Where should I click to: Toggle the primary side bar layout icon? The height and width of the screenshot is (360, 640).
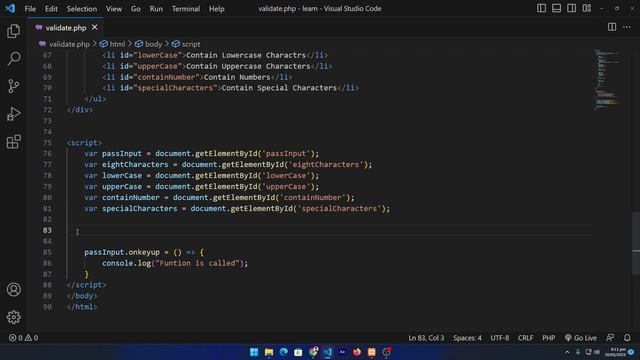(x=541, y=8)
